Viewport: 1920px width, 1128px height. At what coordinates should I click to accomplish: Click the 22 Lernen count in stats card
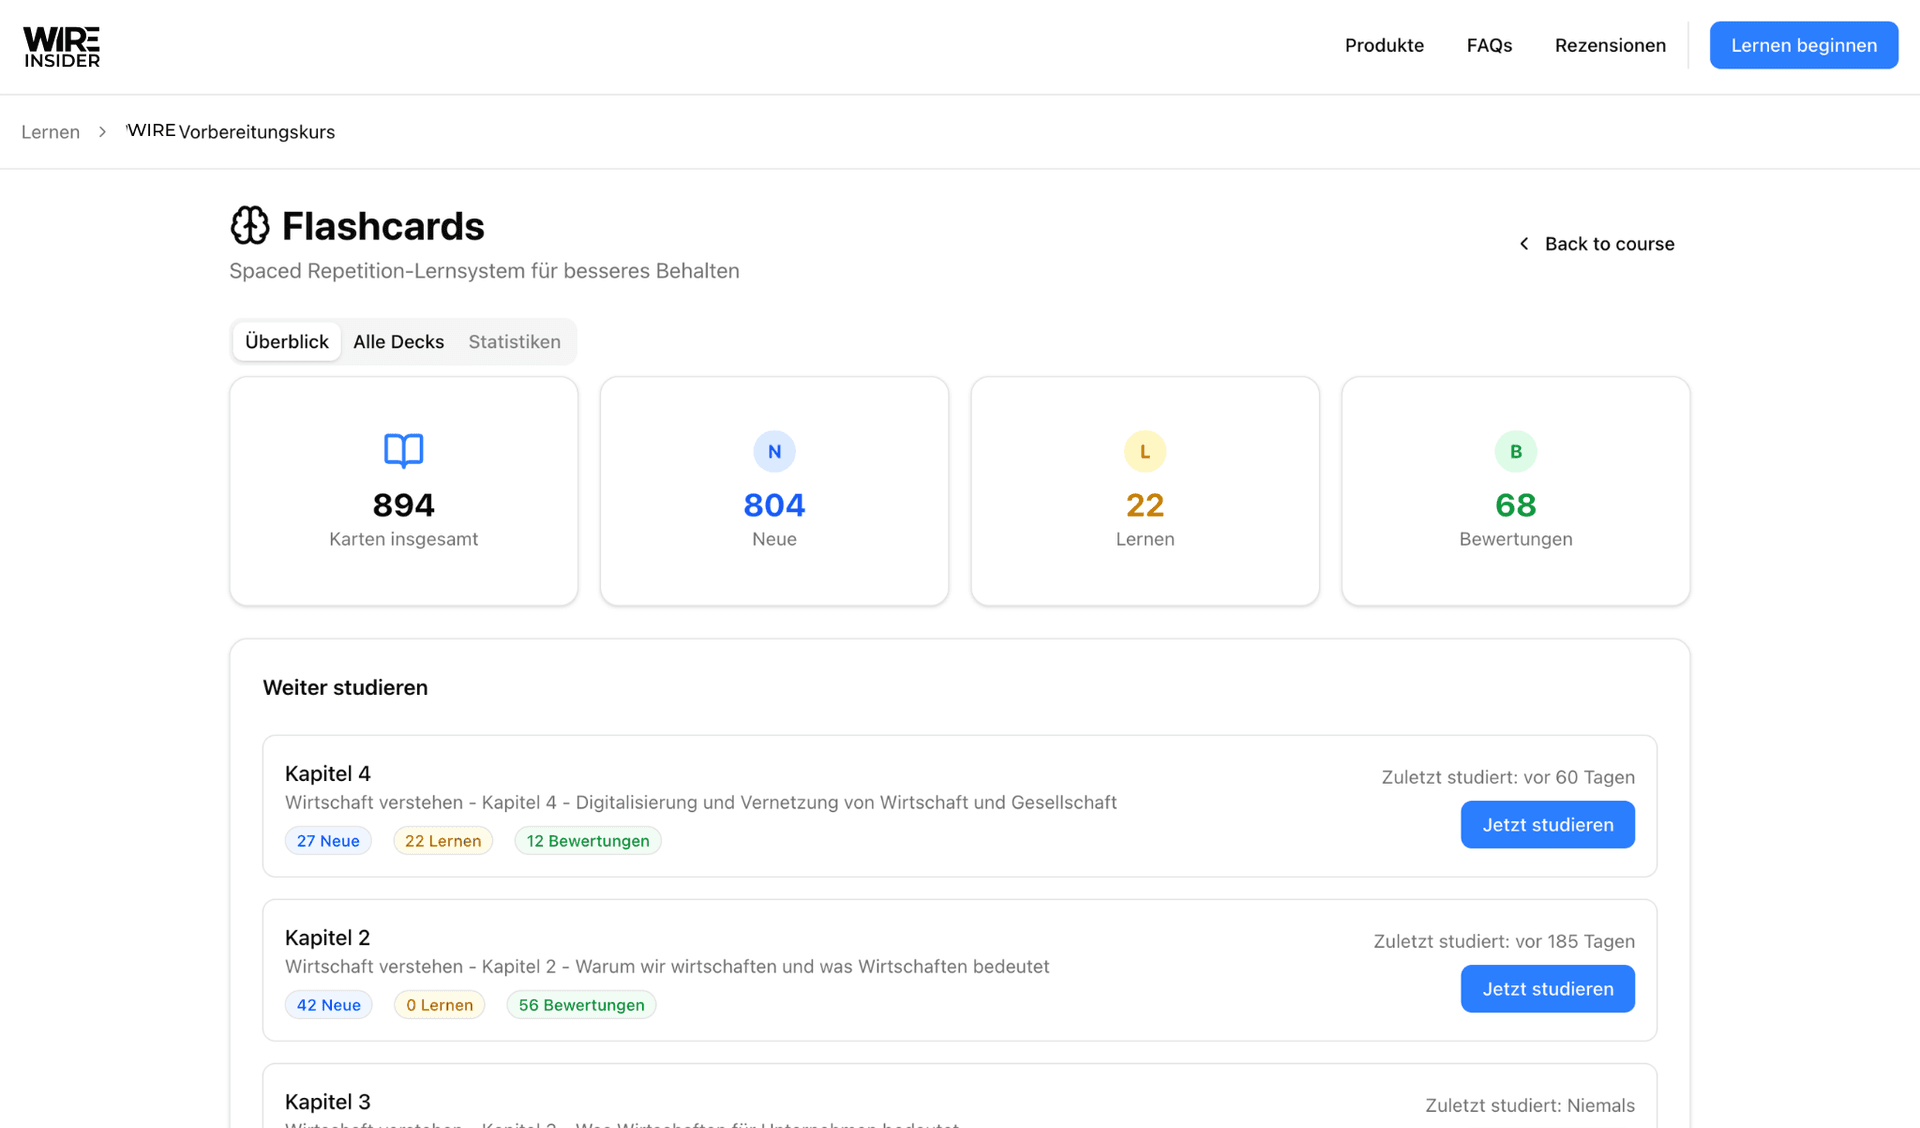(x=1145, y=505)
